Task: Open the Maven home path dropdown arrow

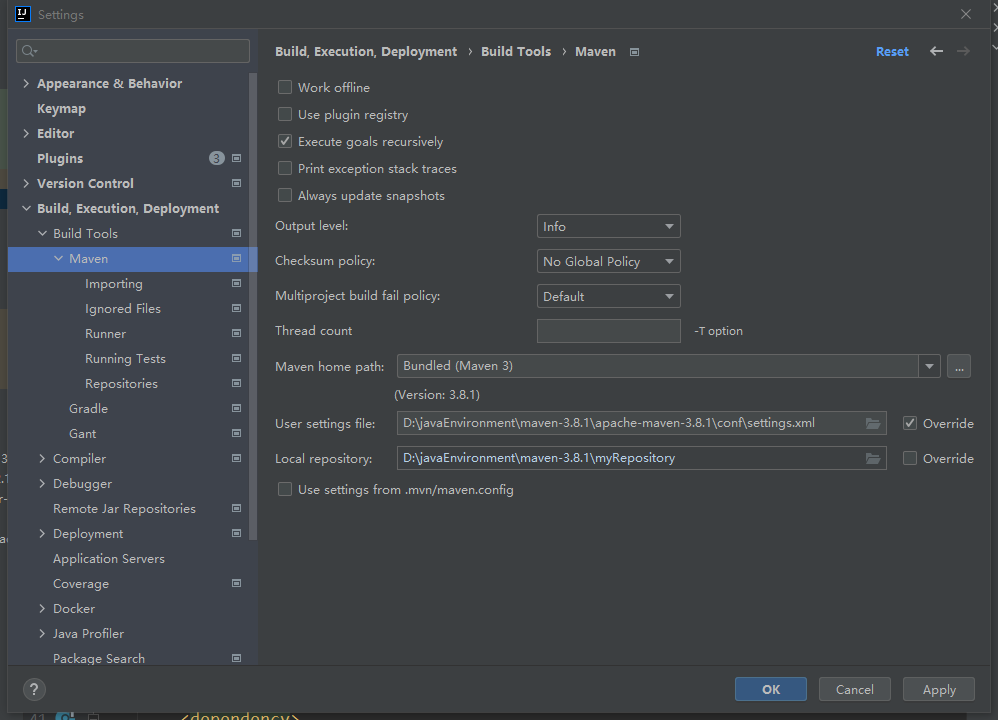Action: [929, 366]
